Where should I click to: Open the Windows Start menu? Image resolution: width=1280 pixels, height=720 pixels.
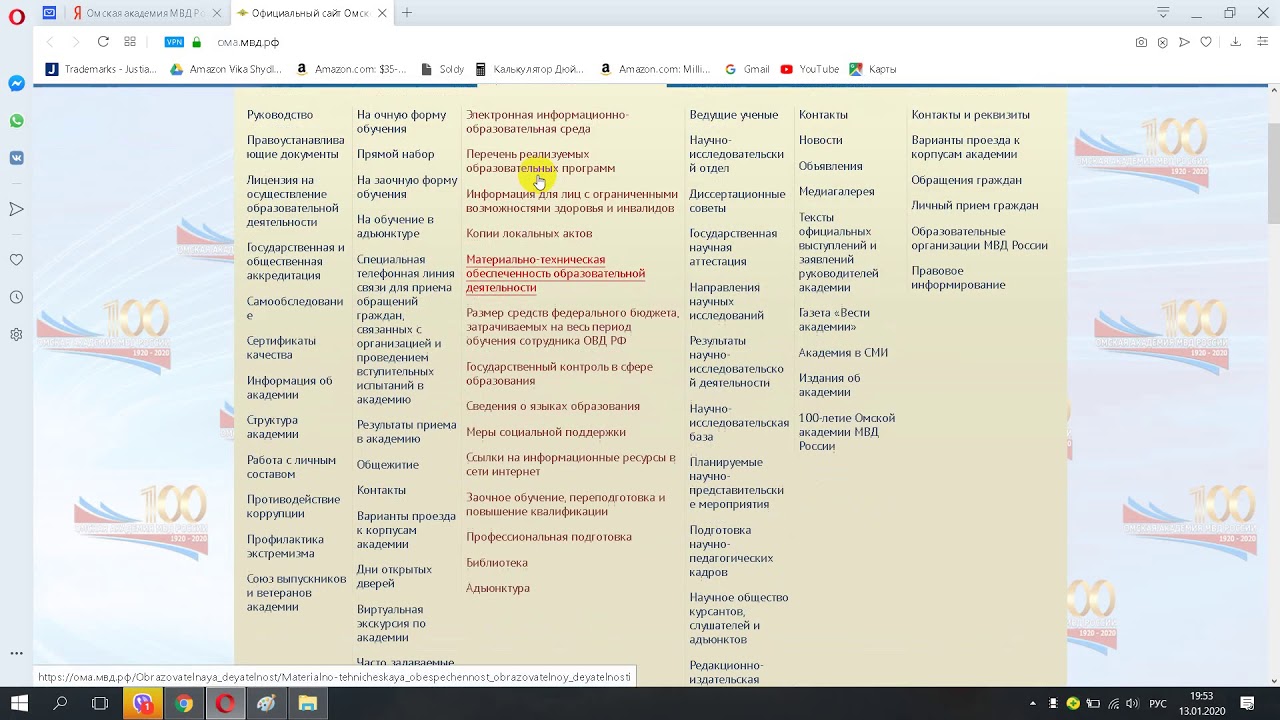[x=19, y=704]
